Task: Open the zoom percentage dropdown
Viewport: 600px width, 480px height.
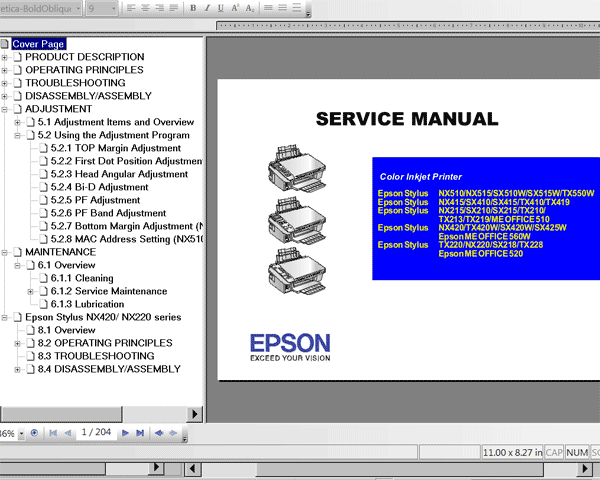Action: coord(21,434)
